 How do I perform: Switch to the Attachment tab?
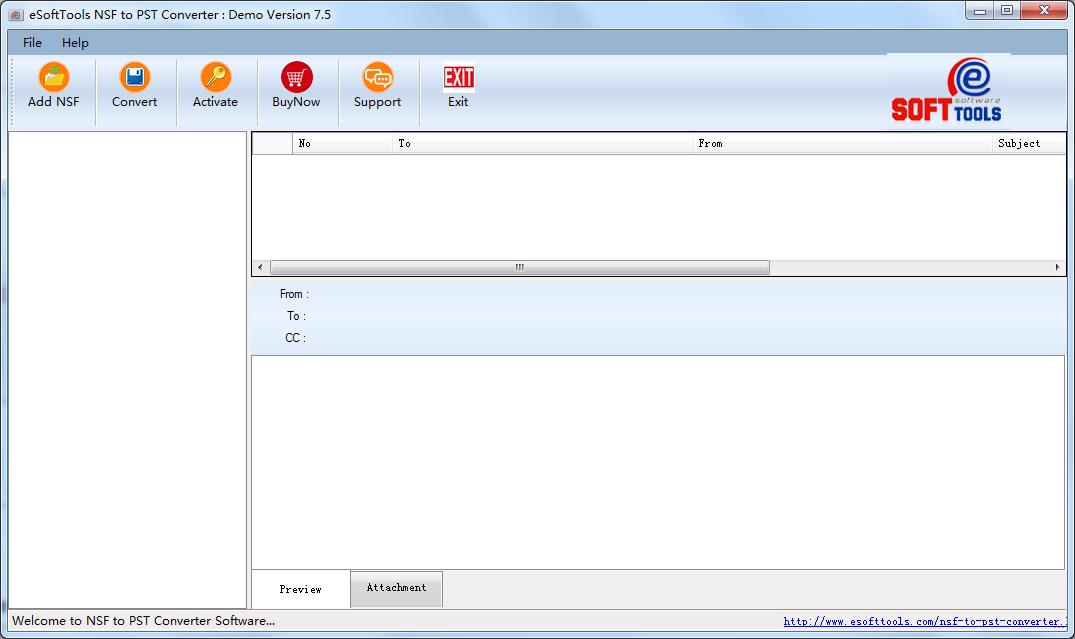click(x=396, y=588)
